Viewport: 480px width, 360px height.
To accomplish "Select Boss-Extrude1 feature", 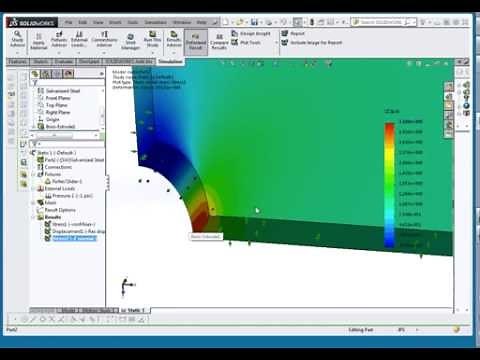I will (56, 126).
